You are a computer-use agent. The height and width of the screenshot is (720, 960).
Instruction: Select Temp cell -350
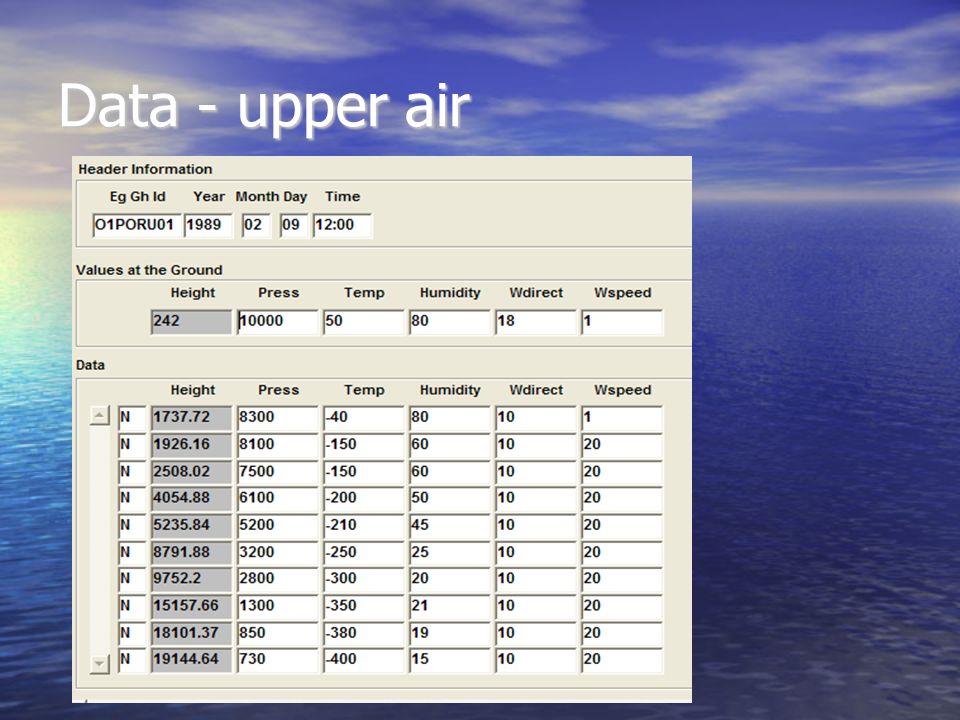point(364,606)
